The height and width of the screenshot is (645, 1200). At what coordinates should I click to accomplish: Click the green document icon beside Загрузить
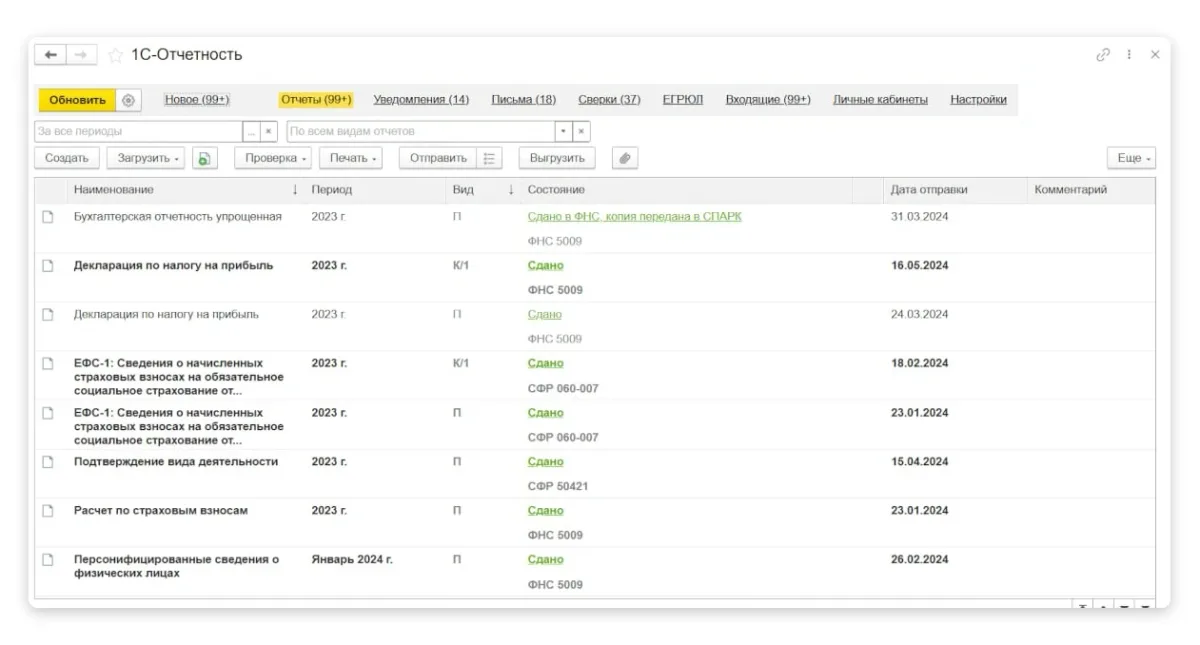204,158
